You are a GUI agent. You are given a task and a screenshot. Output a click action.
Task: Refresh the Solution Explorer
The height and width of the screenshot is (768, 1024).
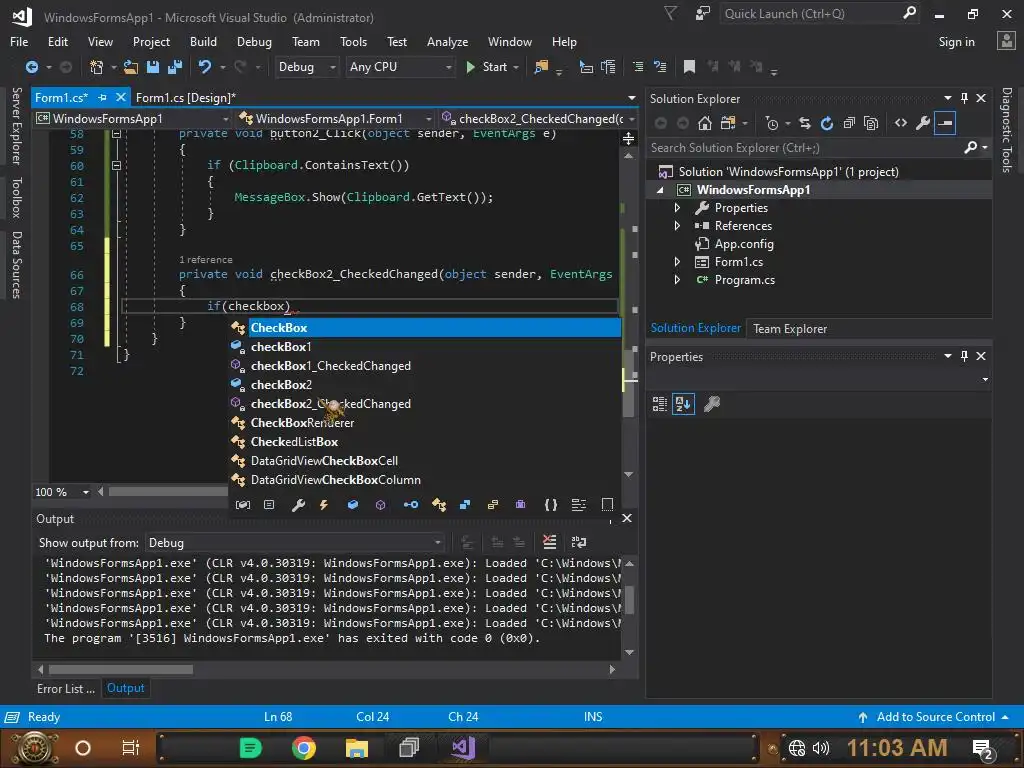(x=827, y=123)
